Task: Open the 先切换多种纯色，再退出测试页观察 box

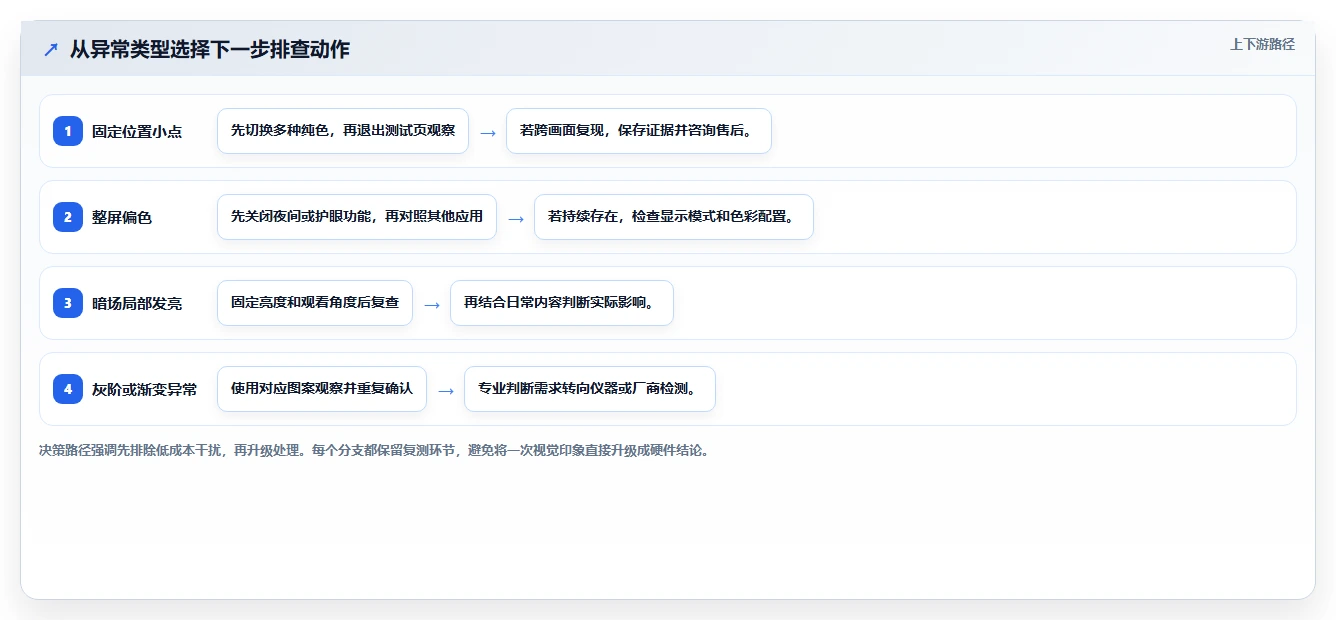Action: pyautogui.click(x=343, y=131)
